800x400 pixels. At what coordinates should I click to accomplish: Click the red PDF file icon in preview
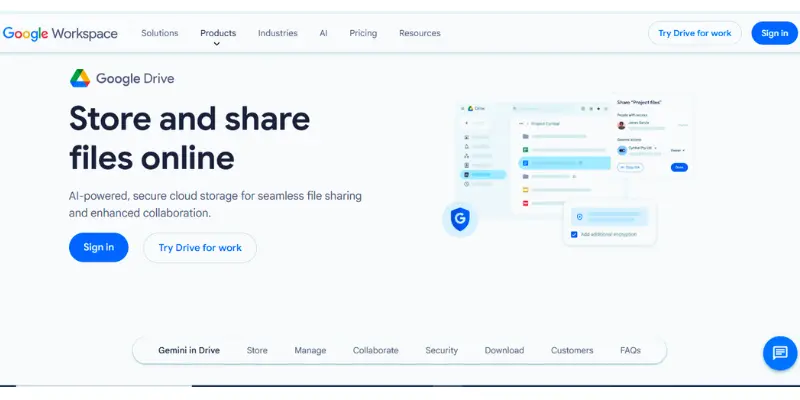pyautogui.click(x=524, y=202)
